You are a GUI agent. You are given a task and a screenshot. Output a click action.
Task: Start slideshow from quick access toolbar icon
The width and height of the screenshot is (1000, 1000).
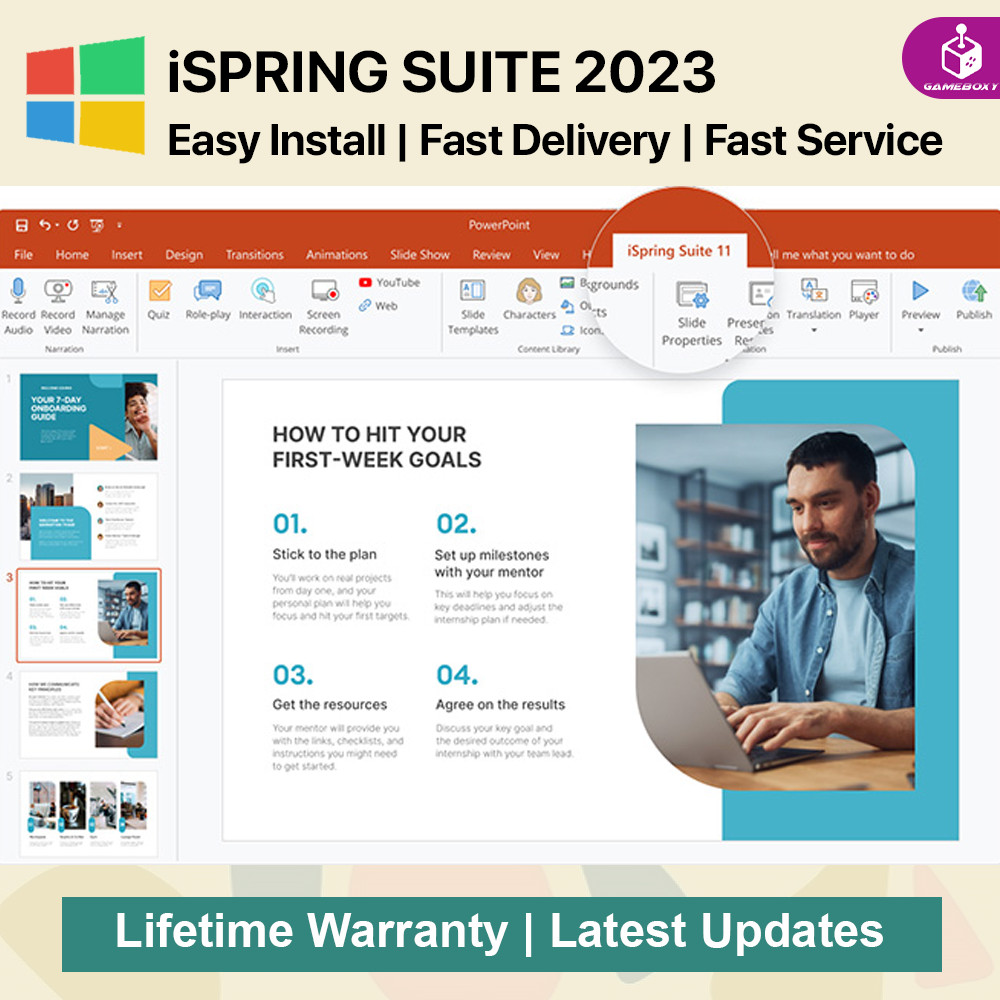(x=96, y=225)
